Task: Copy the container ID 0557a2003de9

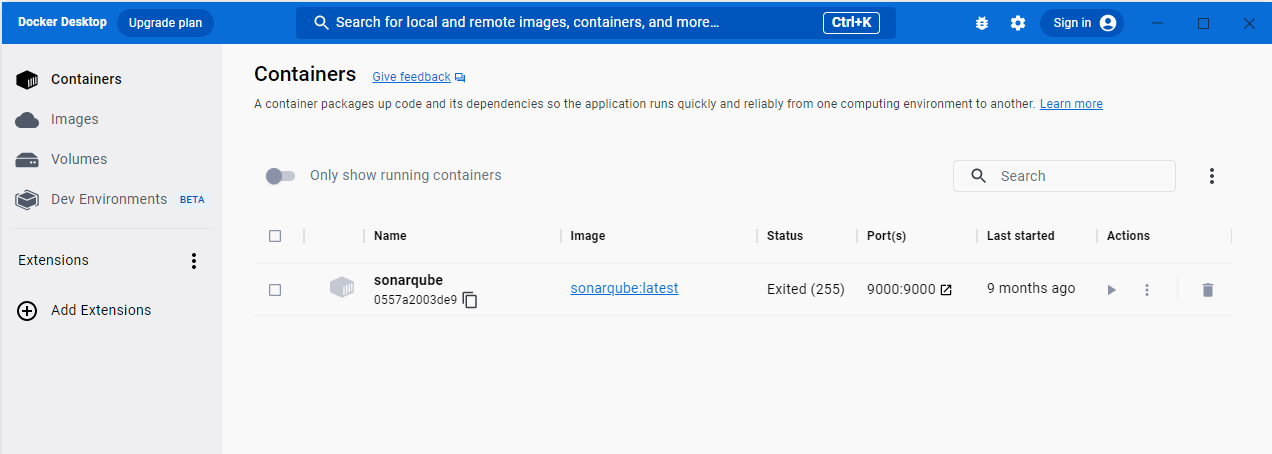Action: coord(470,300)
